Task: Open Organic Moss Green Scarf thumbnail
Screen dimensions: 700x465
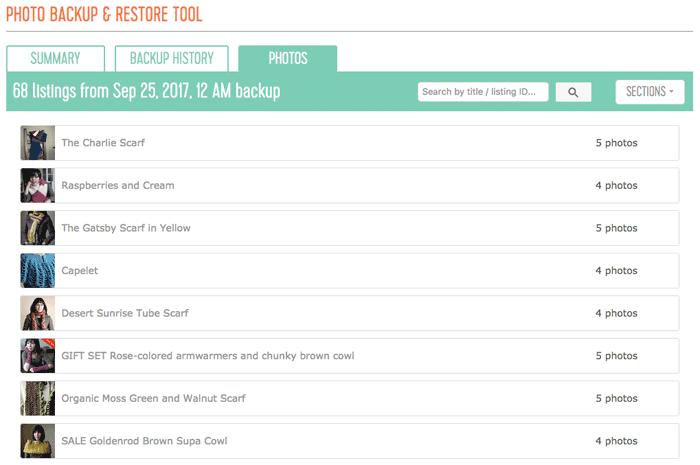Action: (x=38, y=399)
